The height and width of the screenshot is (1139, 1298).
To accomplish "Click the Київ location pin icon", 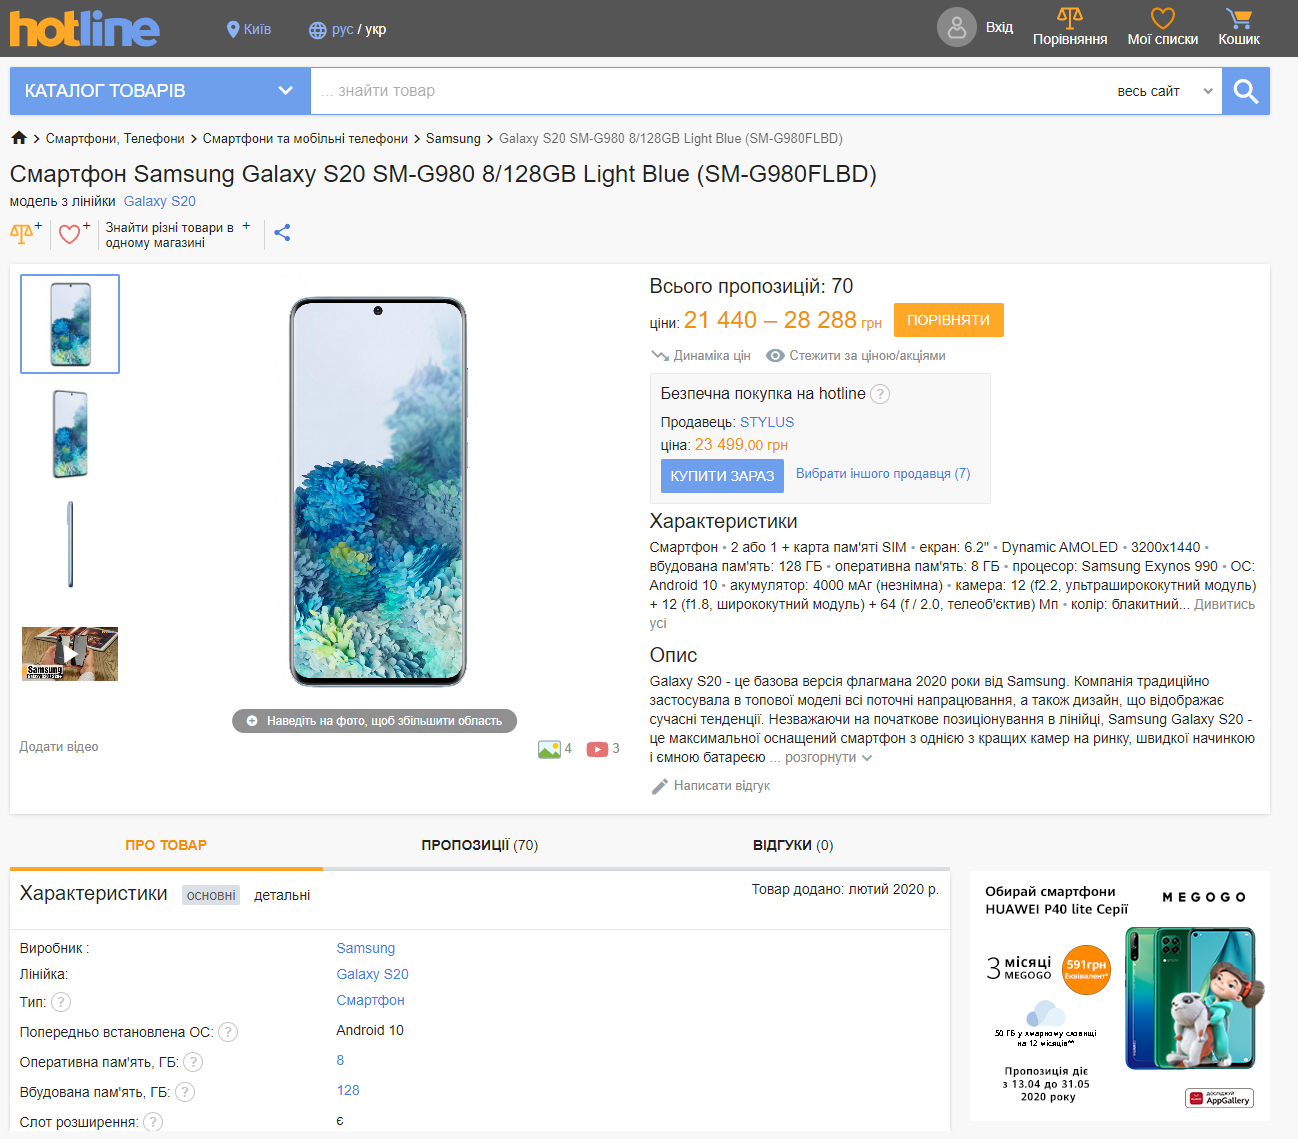I will [x=233, y=30].
